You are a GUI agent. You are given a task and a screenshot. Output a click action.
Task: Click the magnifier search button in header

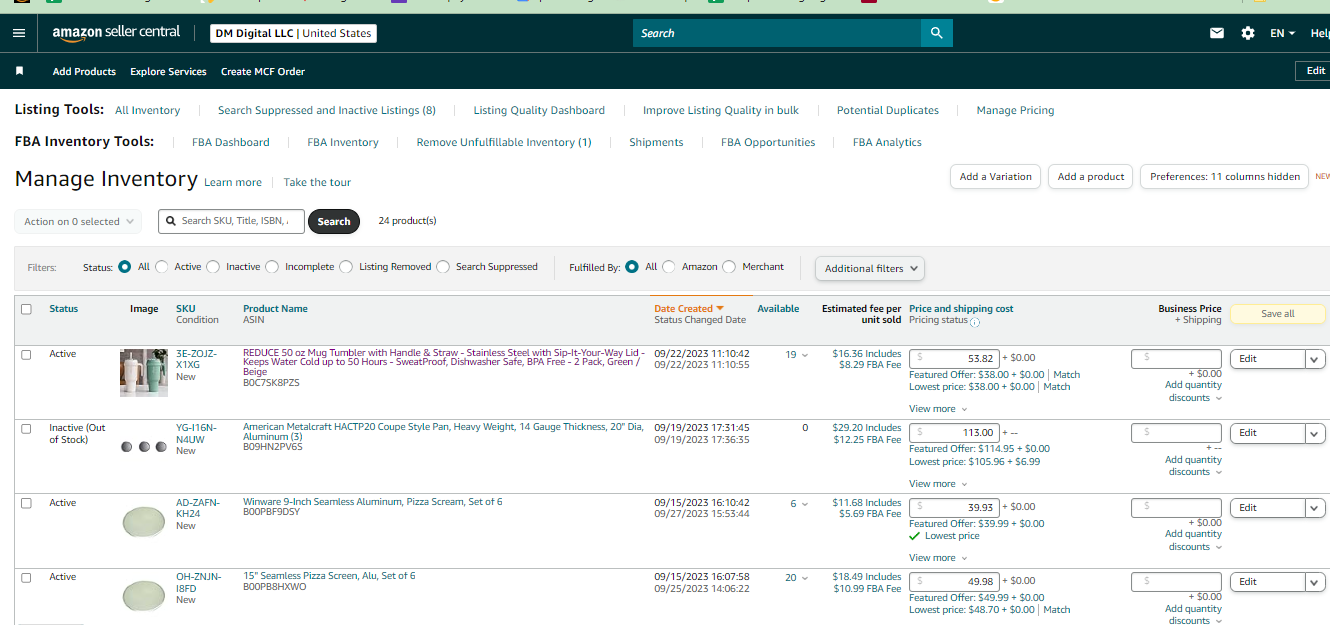tap(937, 33)
